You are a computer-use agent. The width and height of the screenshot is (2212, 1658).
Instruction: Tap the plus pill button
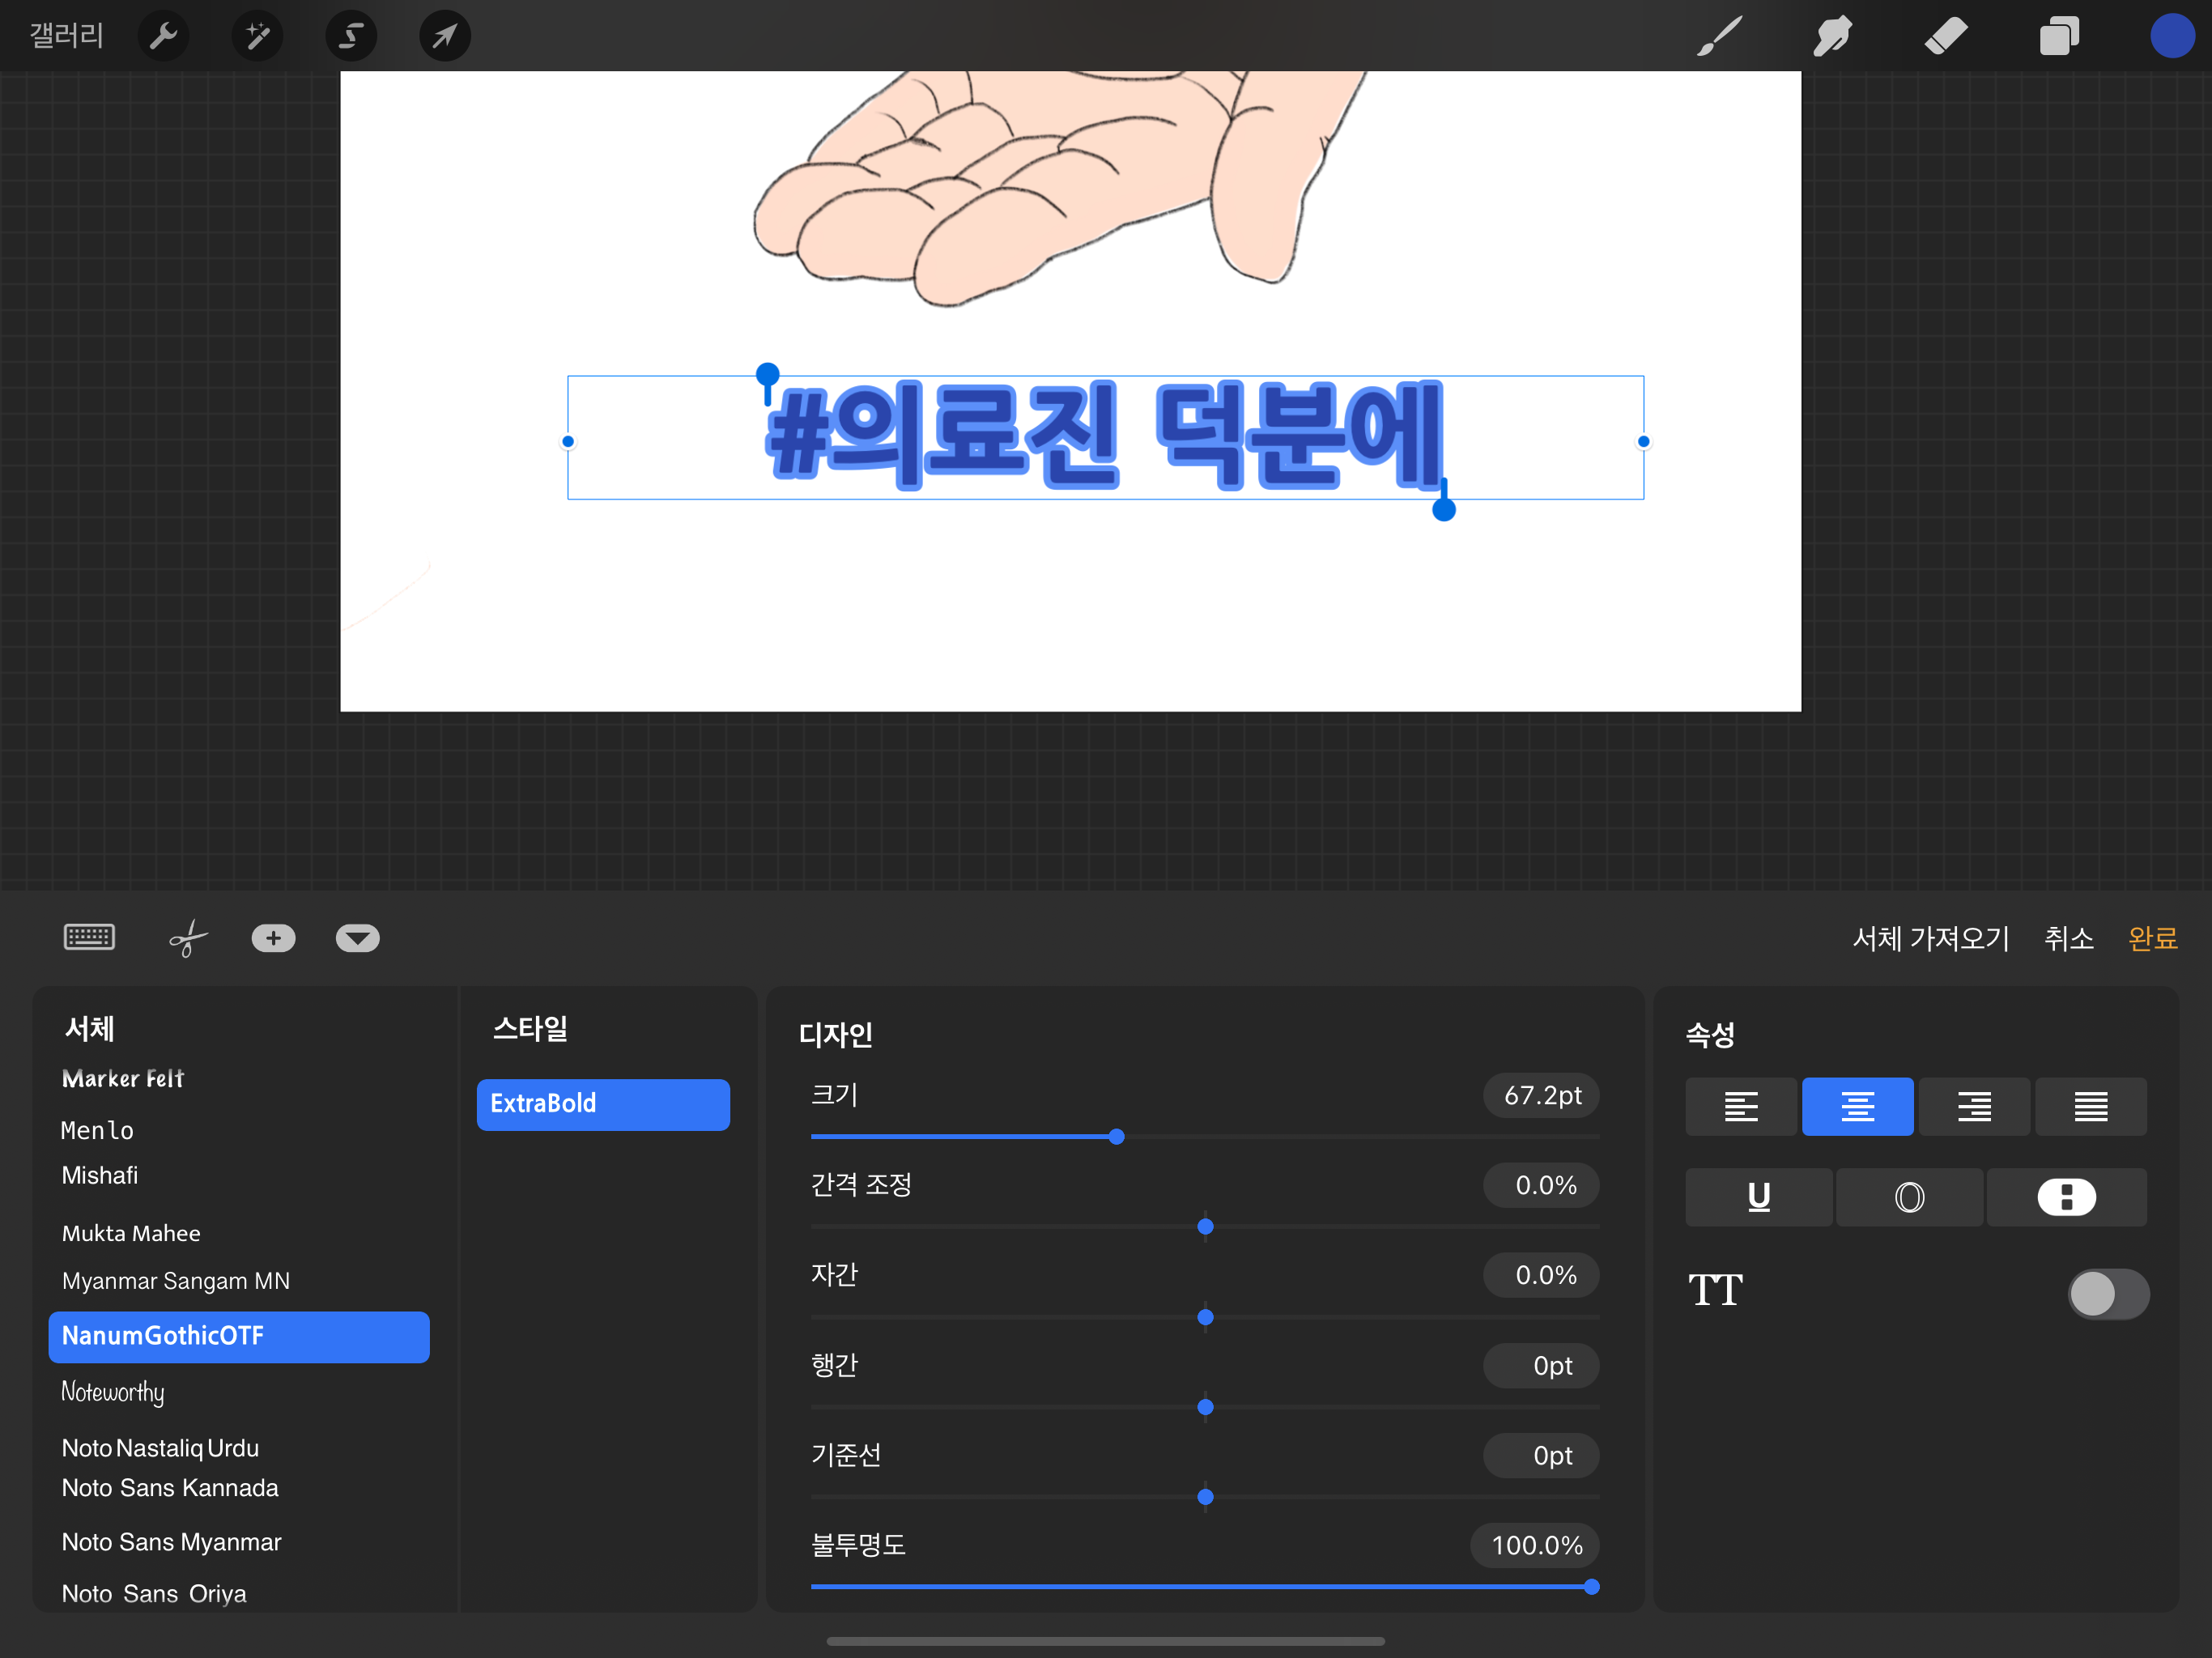[x=273, y=938]
